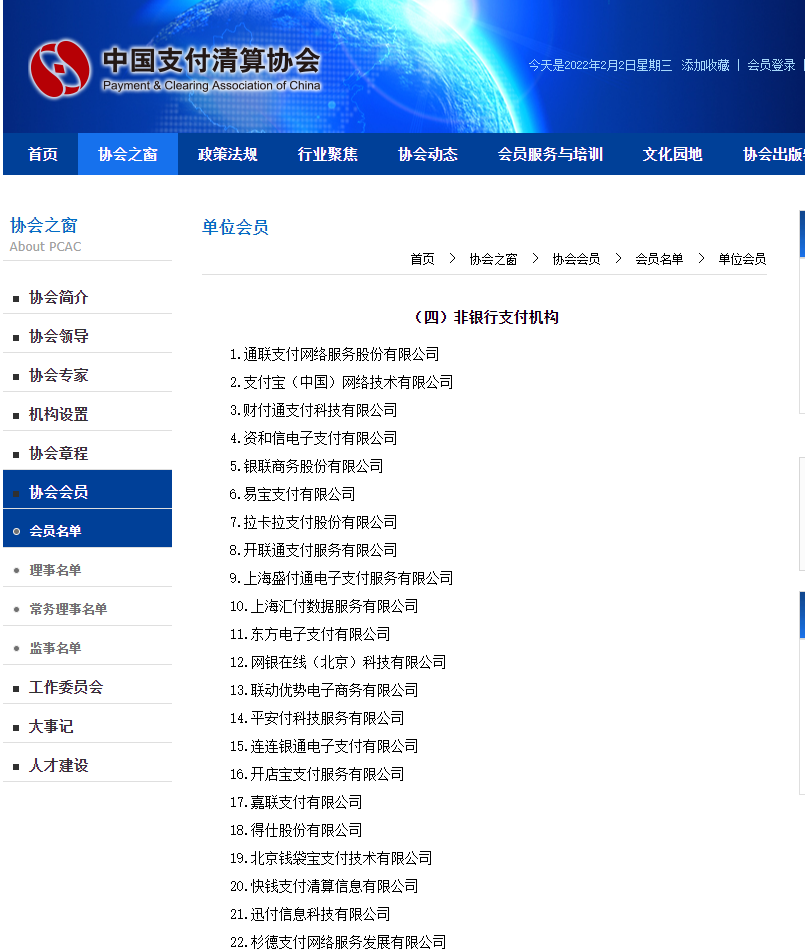Click the 会员登录 link in header
Screen dimensions: 805x950
coord(771,65)
